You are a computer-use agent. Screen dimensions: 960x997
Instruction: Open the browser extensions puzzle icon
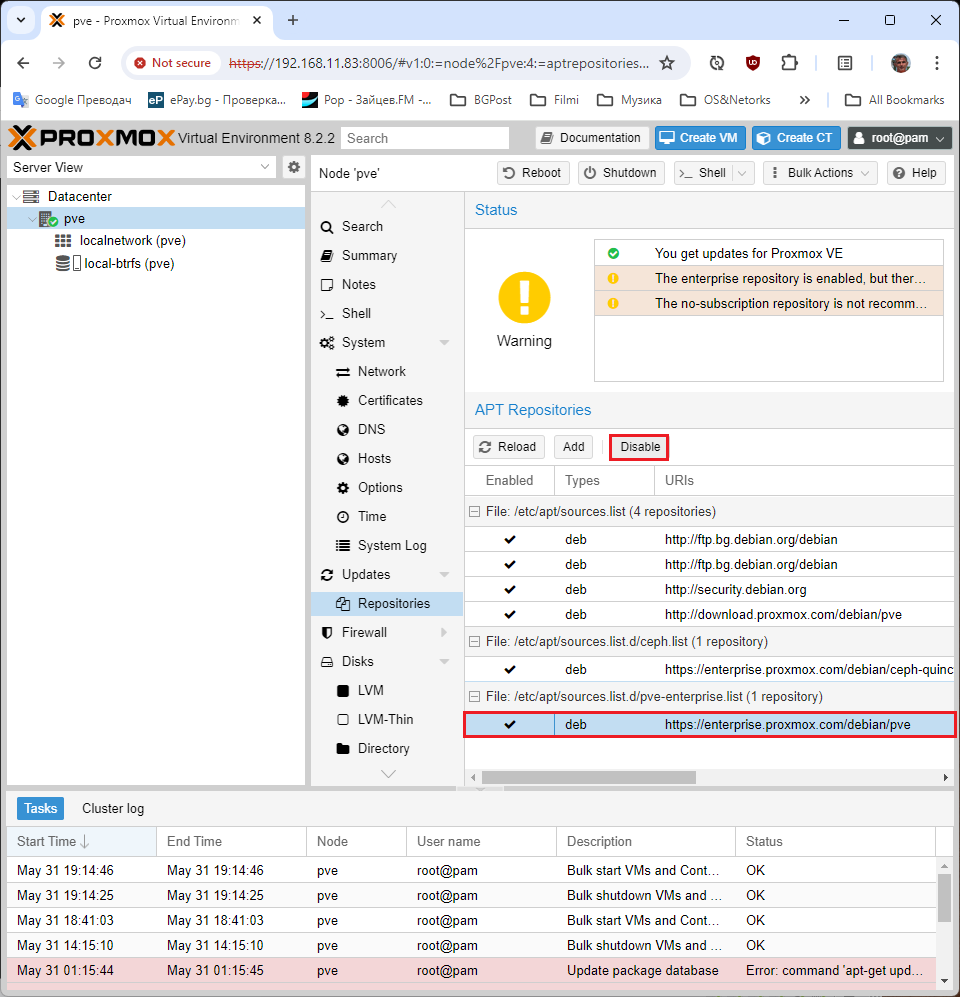(789, 63)
